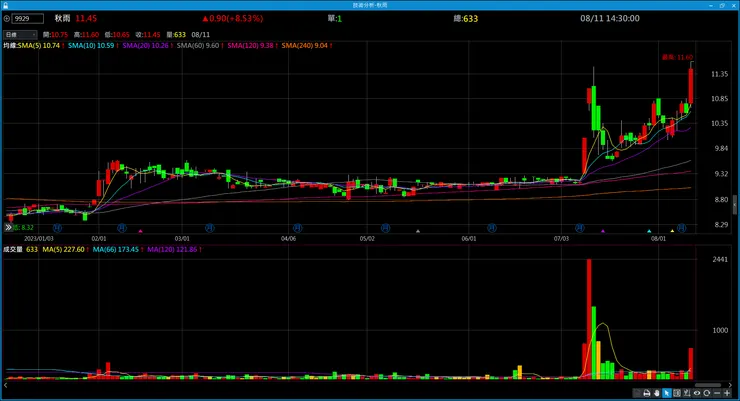
Task: Click the timestamp 08/11 14:30:00
Action: (x=610, y=18)
